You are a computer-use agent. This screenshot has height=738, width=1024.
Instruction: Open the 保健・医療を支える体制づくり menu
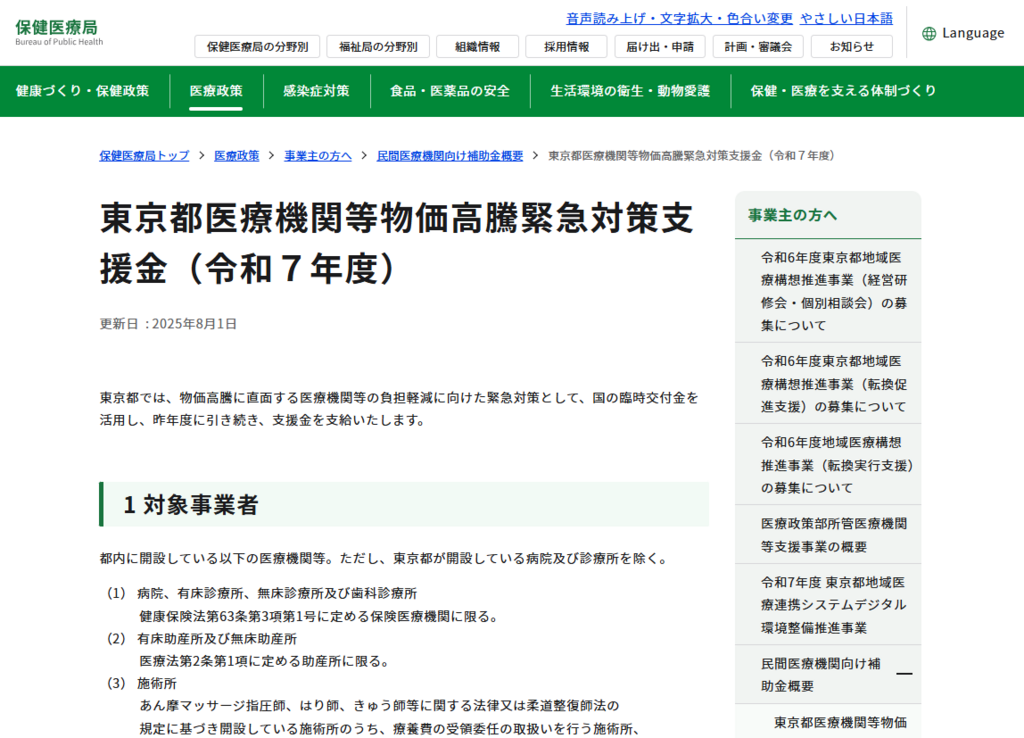[x=844, y=91]
